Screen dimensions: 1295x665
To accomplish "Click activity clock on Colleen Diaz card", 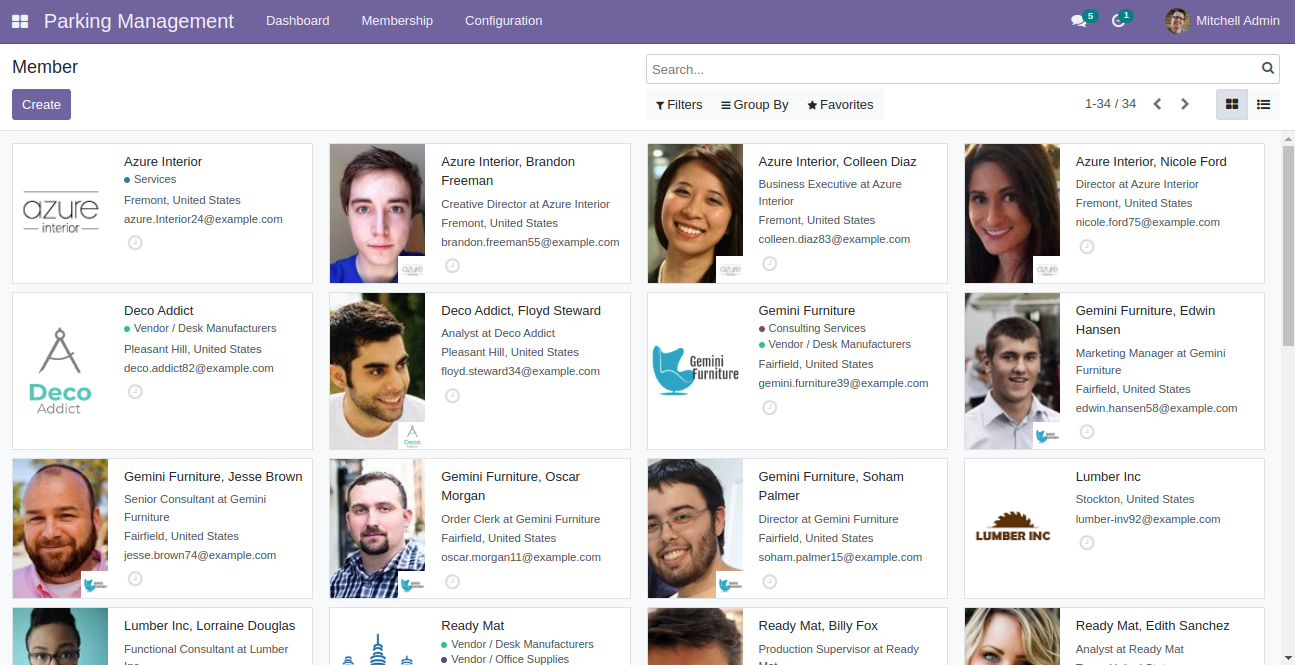I will pyautogui.click(x=769, y=264).
